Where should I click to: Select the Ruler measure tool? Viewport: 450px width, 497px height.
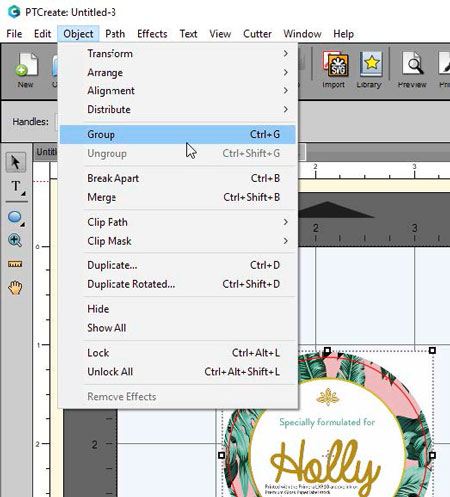[15, 264]
